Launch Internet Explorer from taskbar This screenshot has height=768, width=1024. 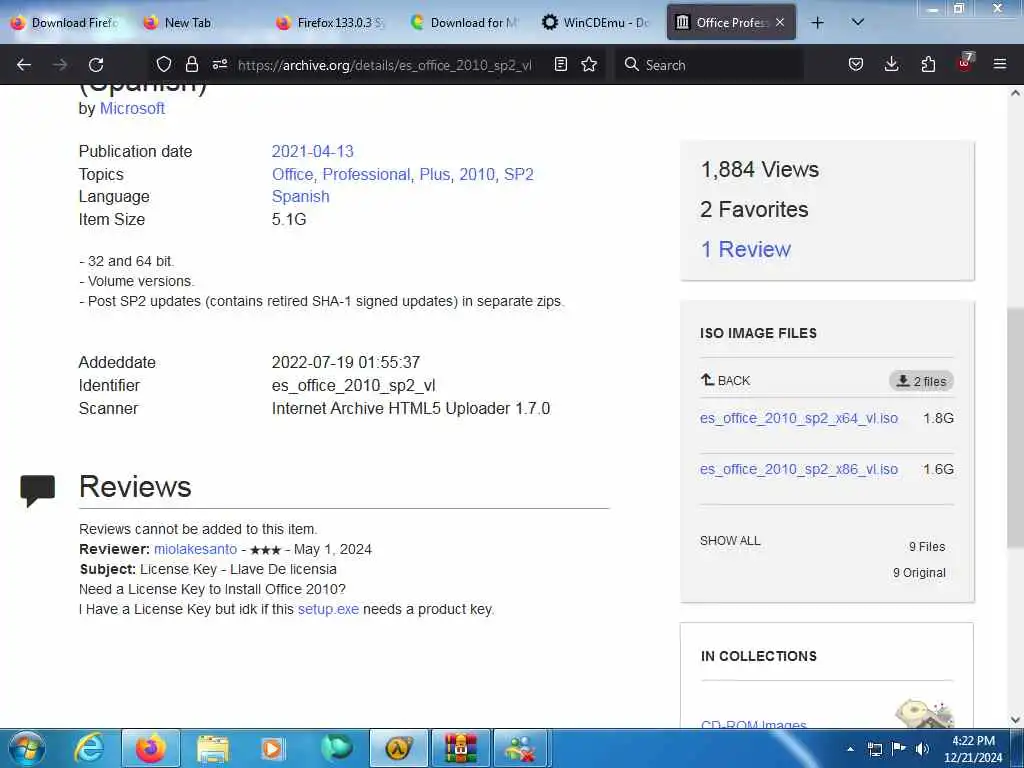pyautogui.click(x=89, y=748)
